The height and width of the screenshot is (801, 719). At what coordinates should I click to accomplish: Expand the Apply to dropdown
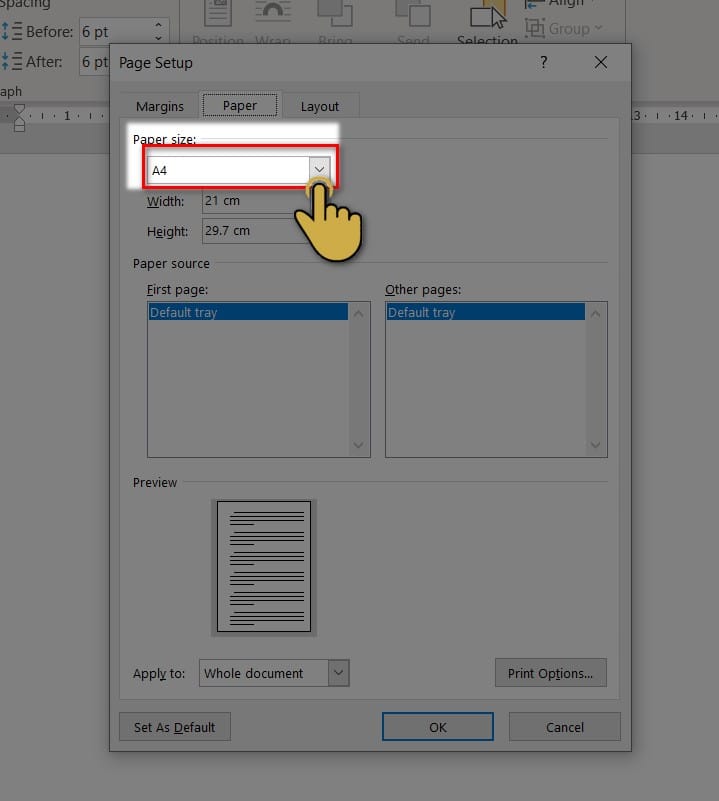338,673
